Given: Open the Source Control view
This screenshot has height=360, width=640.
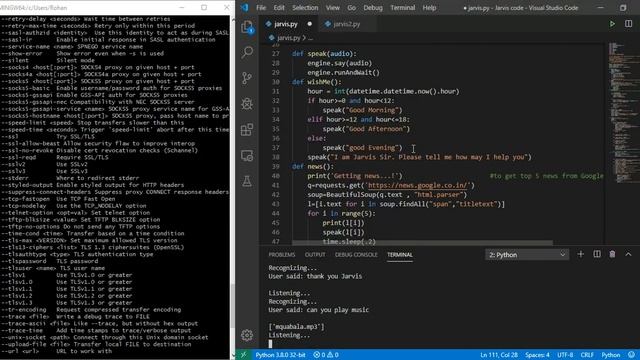Looking at the screenshot, I should [247, 78].
